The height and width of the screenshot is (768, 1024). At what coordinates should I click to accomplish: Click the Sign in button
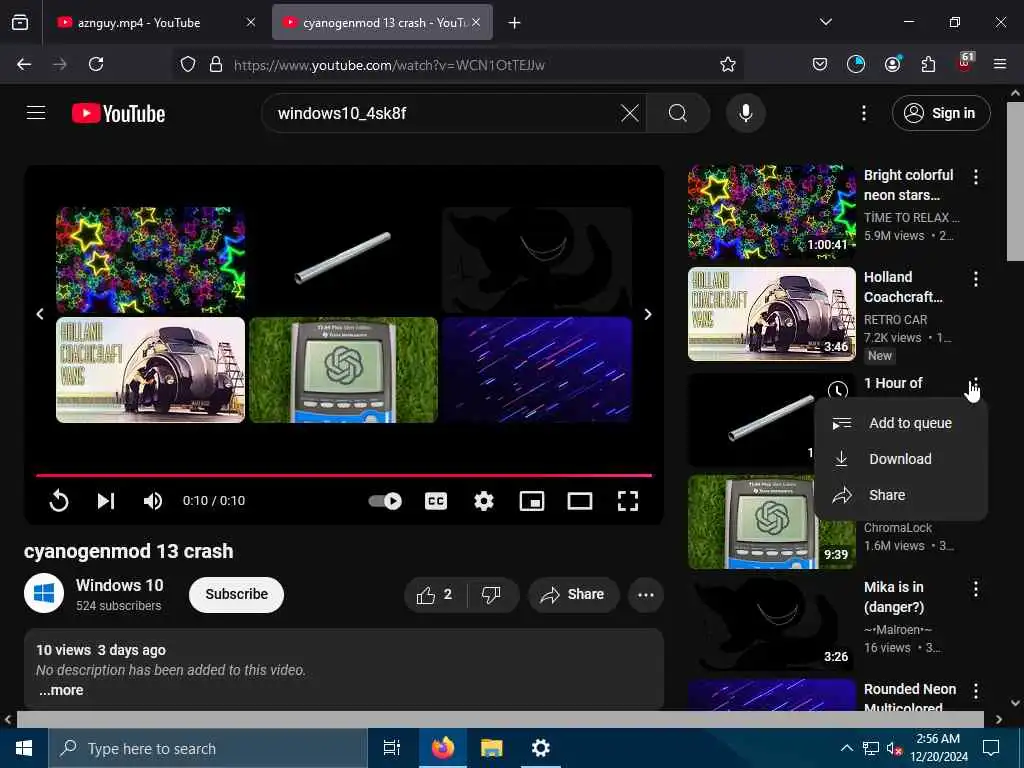coord(941,113)
